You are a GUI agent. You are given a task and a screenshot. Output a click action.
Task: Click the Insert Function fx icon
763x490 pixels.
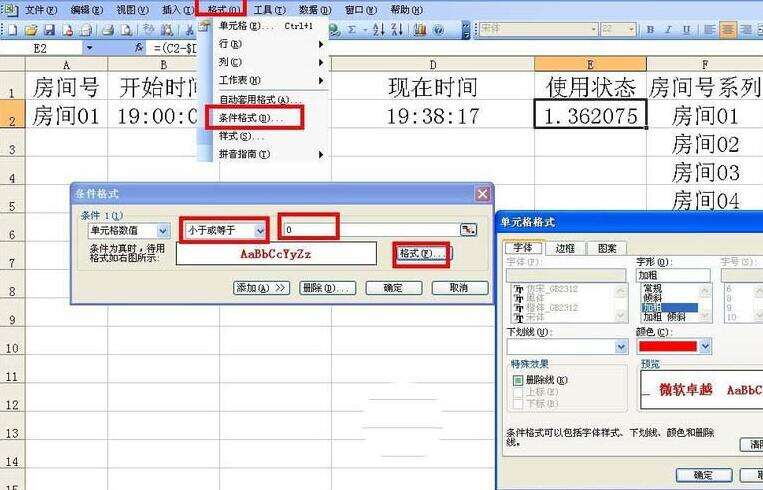[139, 48]
